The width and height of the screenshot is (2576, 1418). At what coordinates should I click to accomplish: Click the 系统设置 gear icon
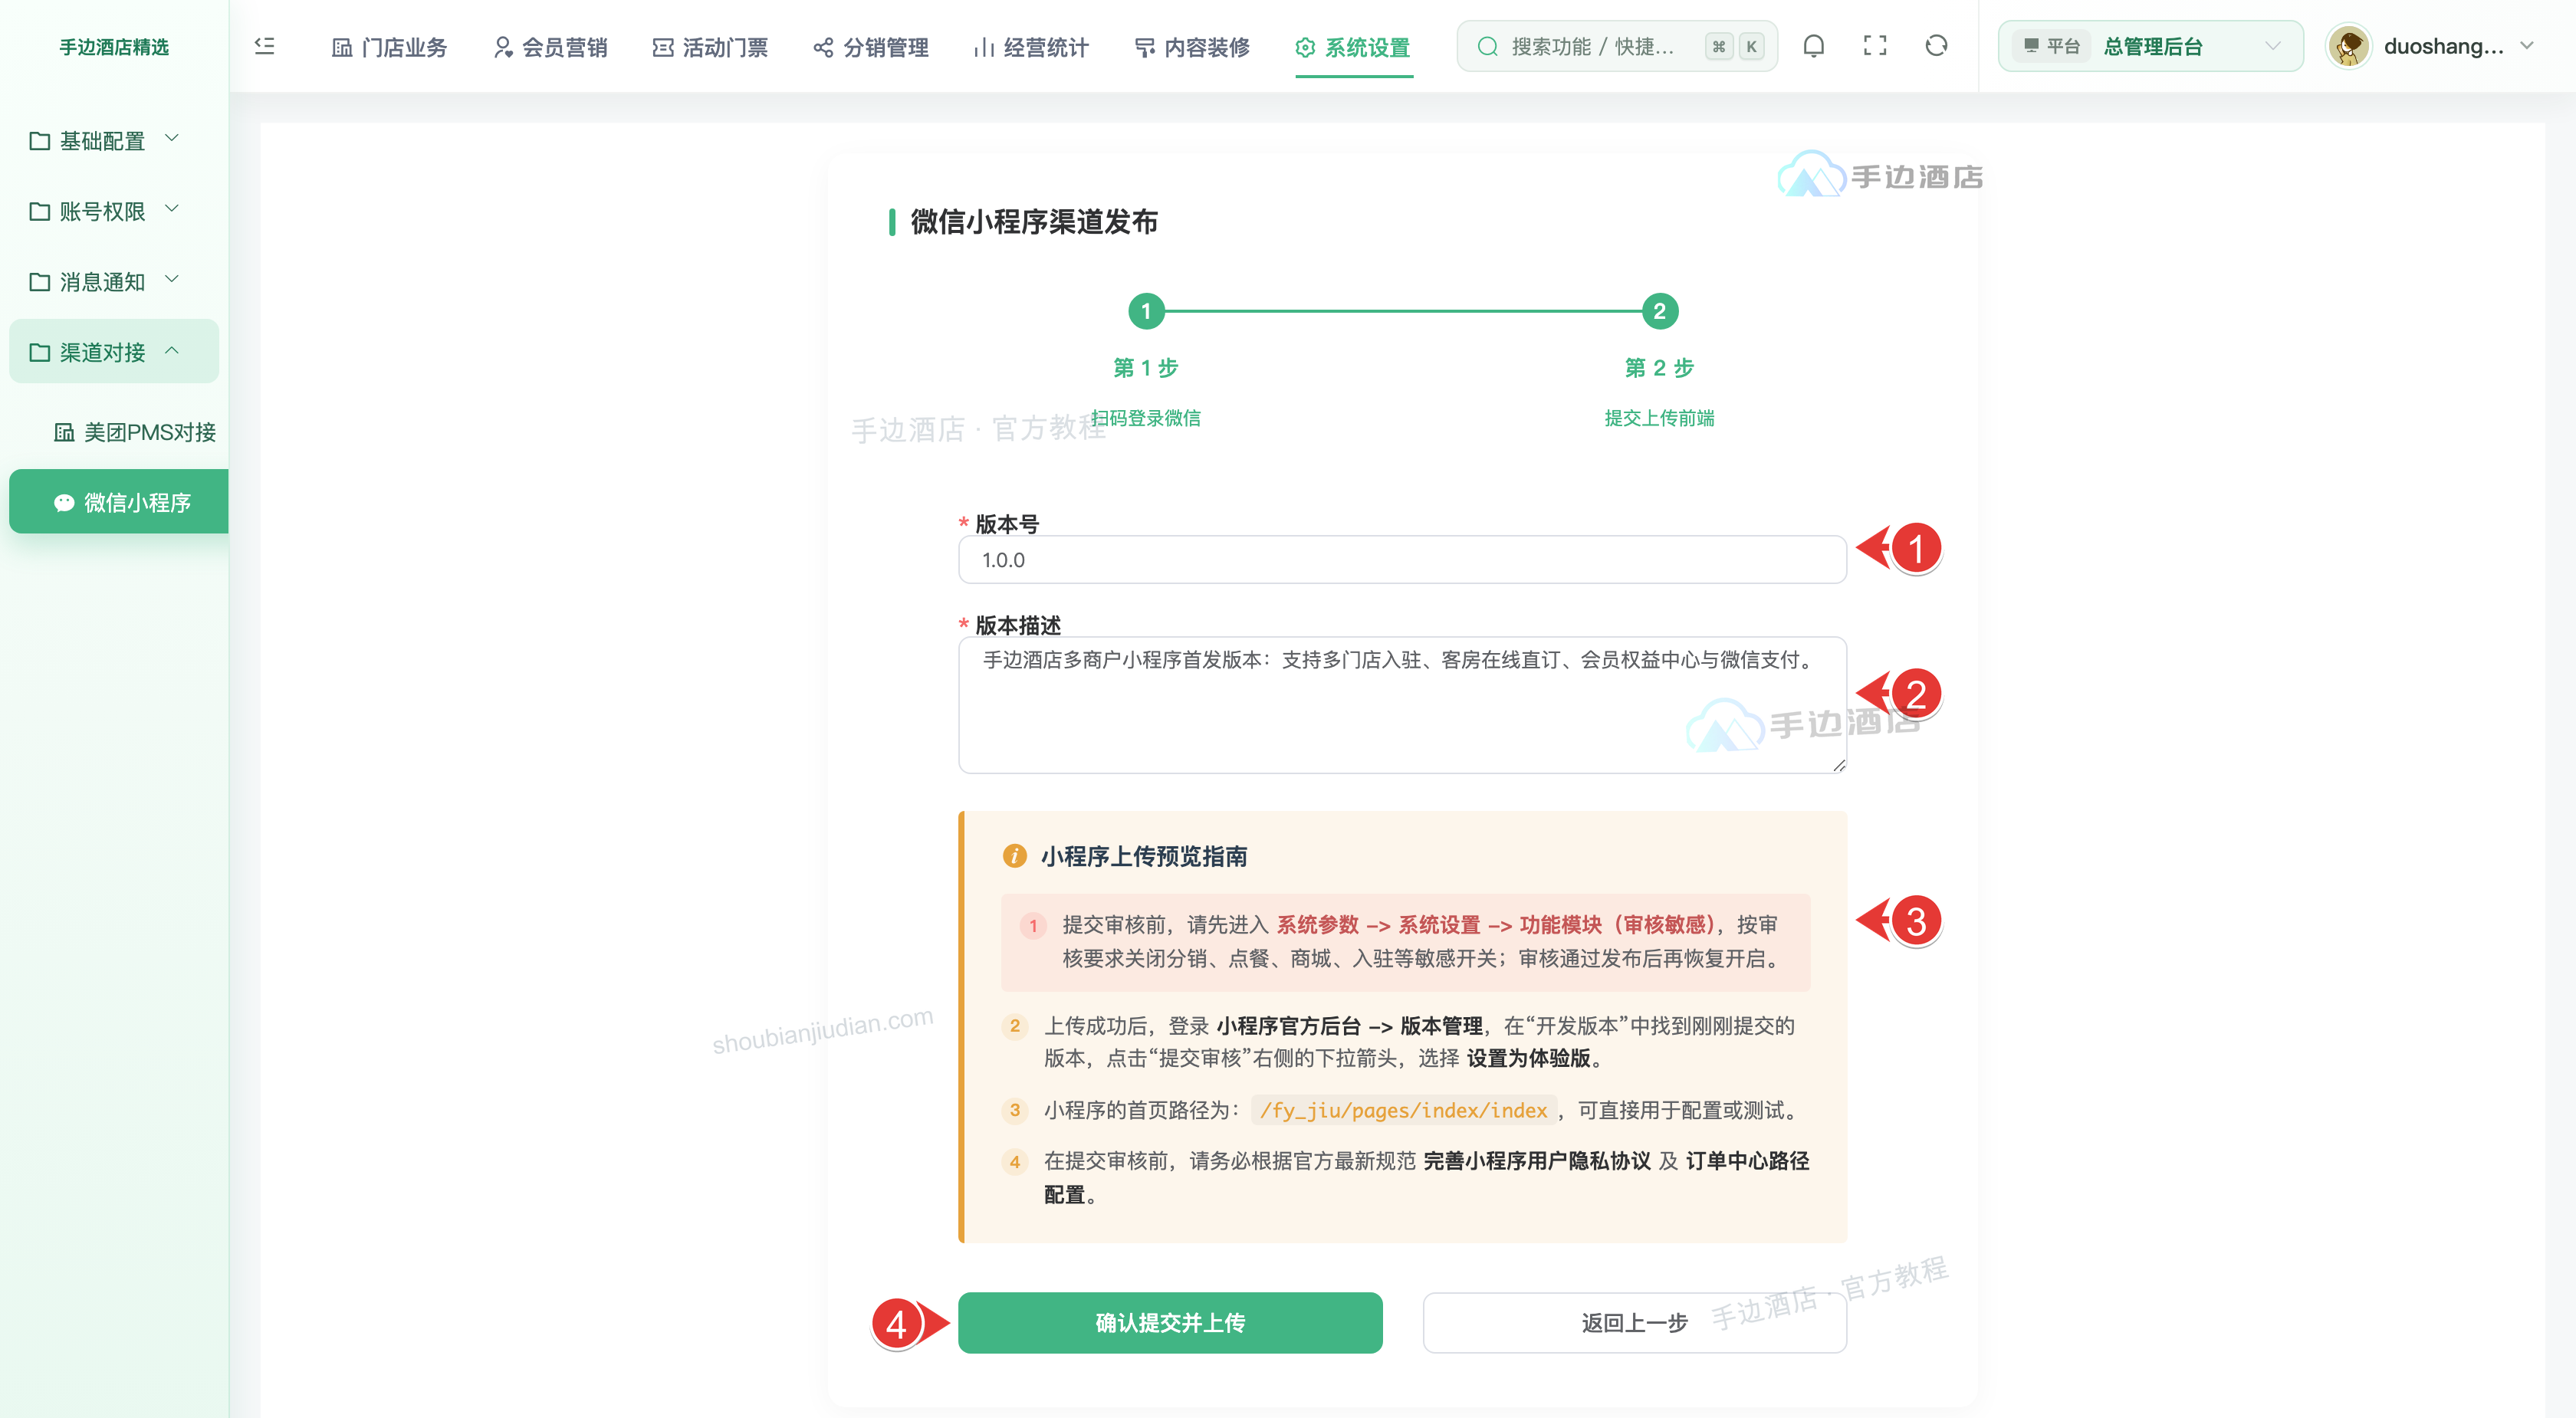(x=1305, y=47)
